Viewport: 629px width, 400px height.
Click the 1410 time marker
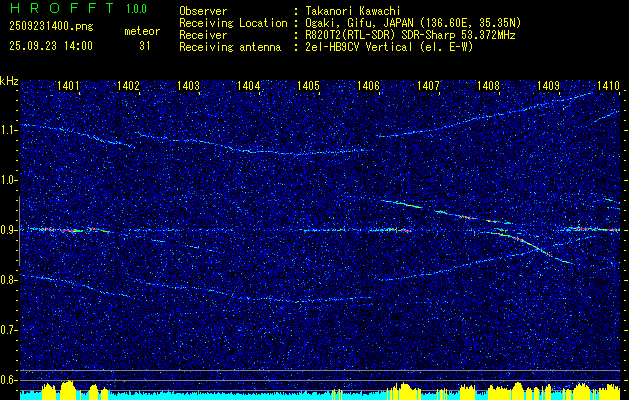click(x=608, y=85)
